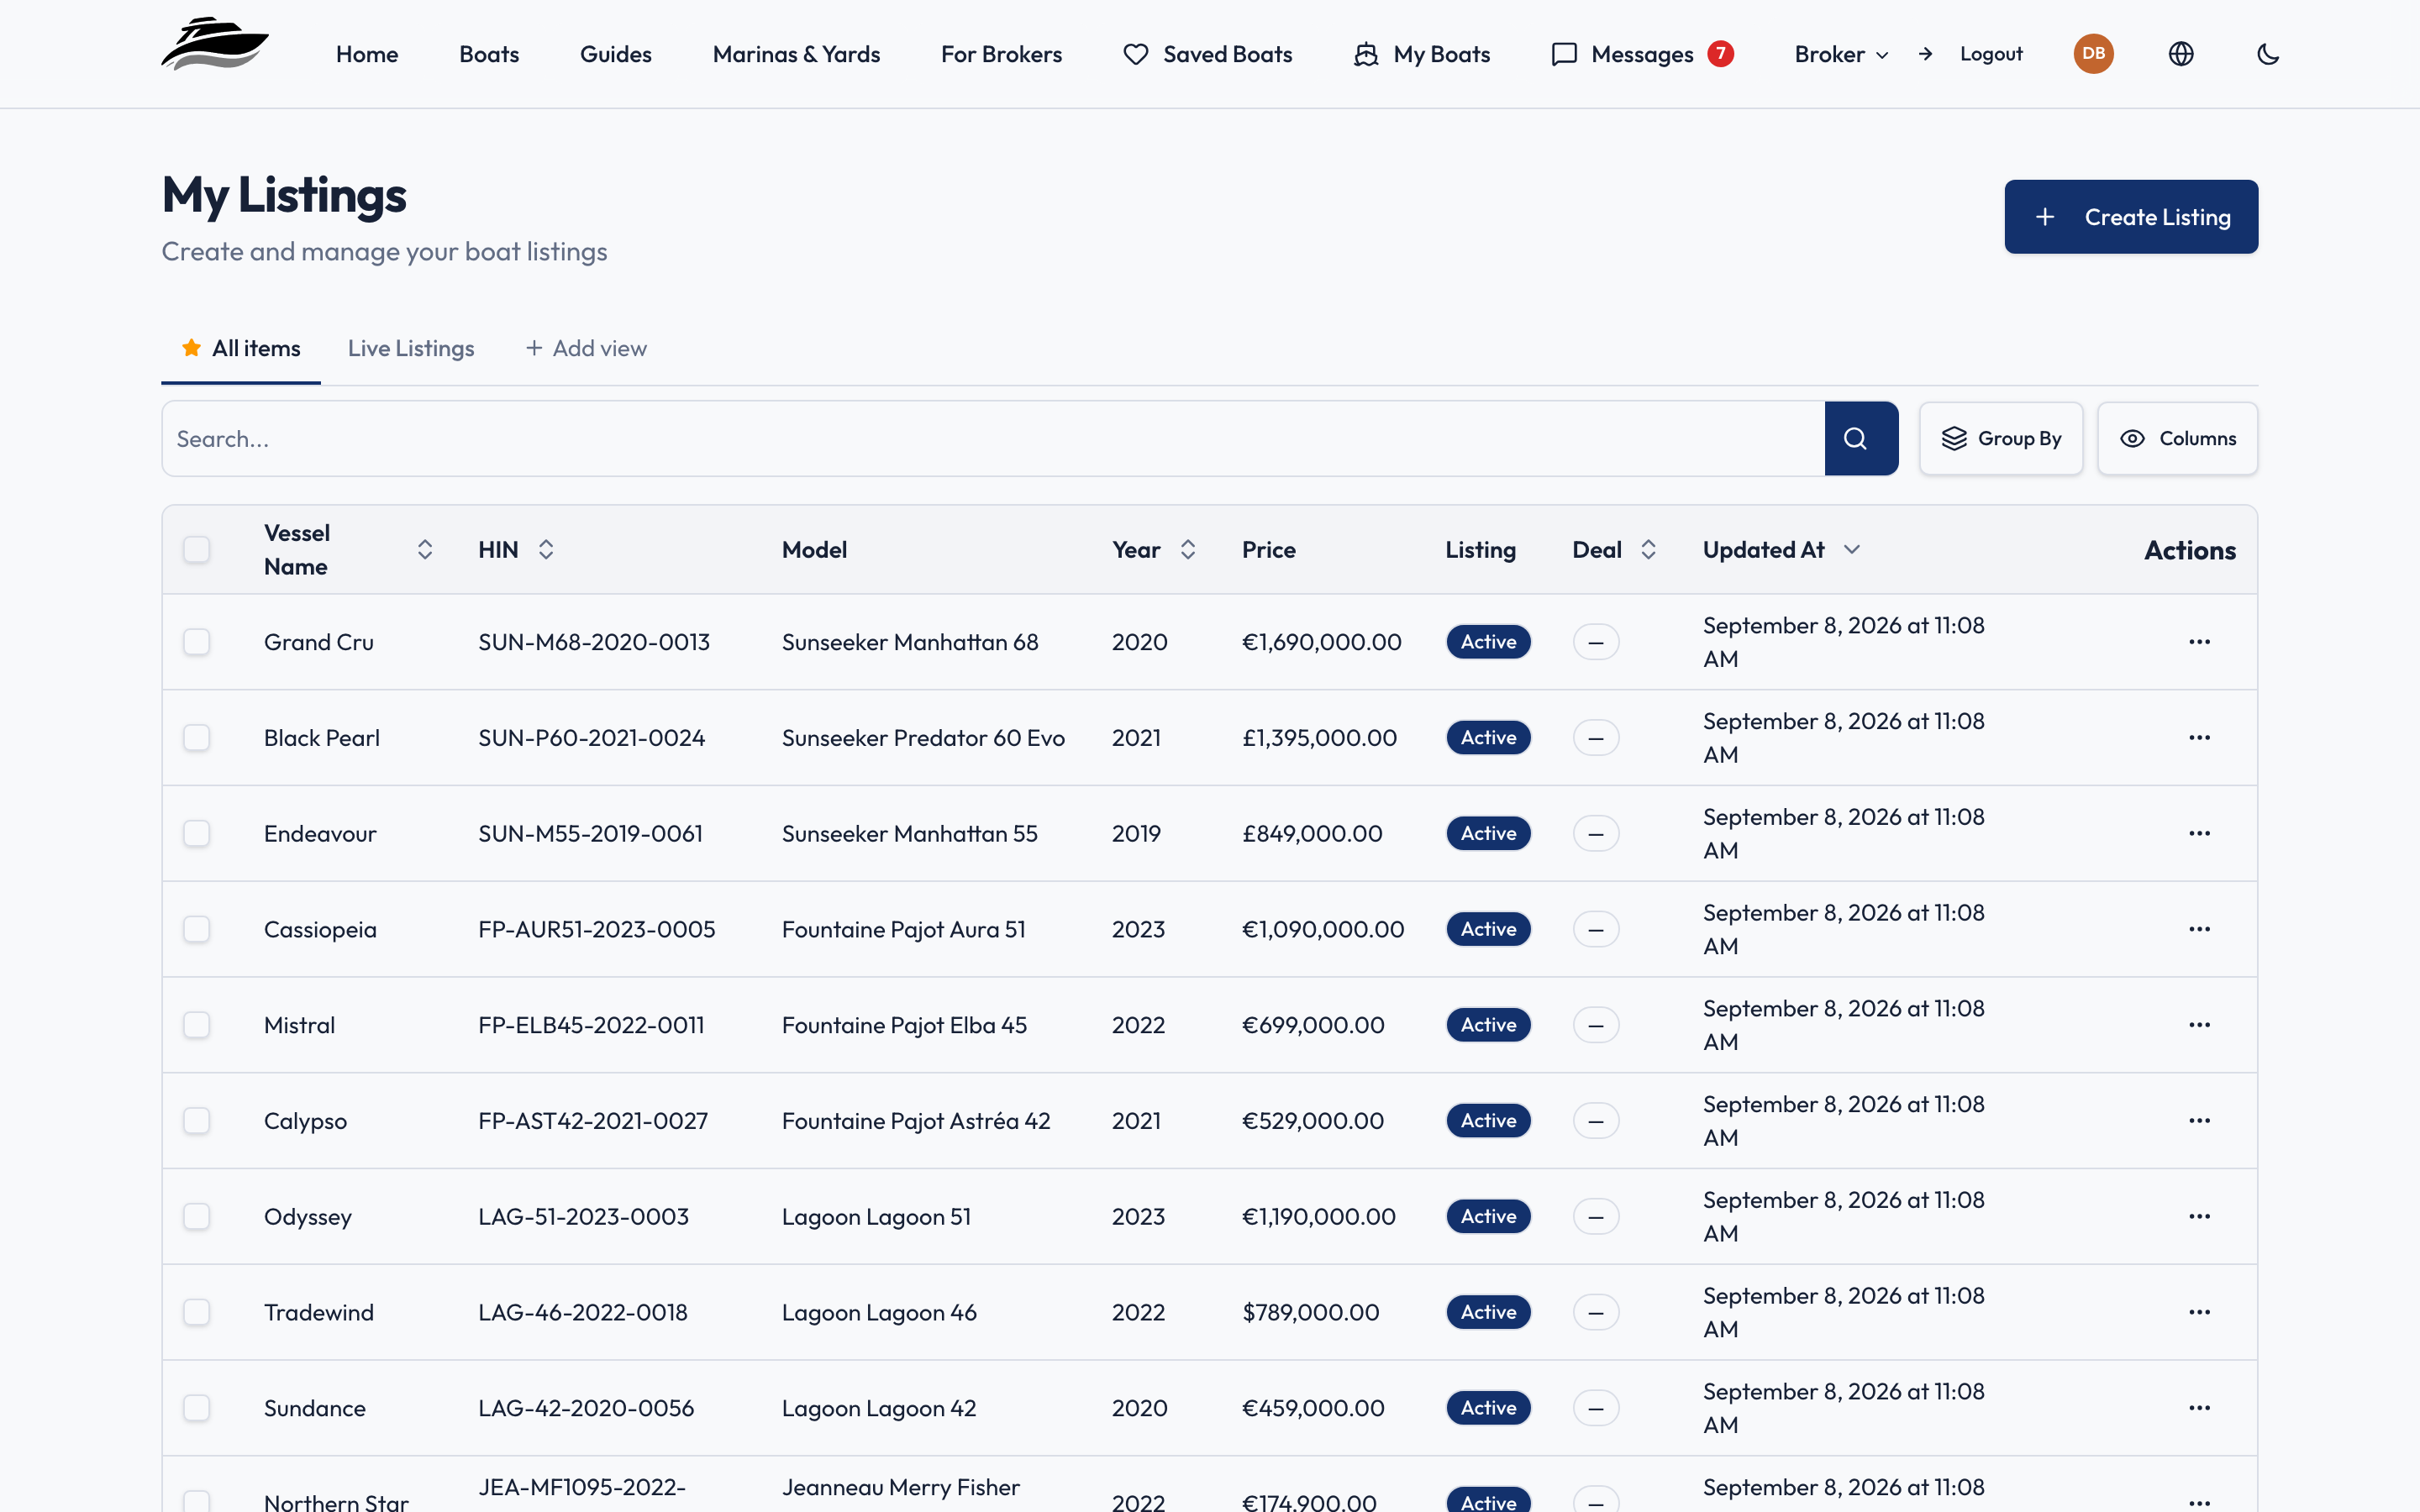Screen dimensions: 2420x1512
Task: Check the Sundance row checkbox
Action: [x=197, y=1408]
